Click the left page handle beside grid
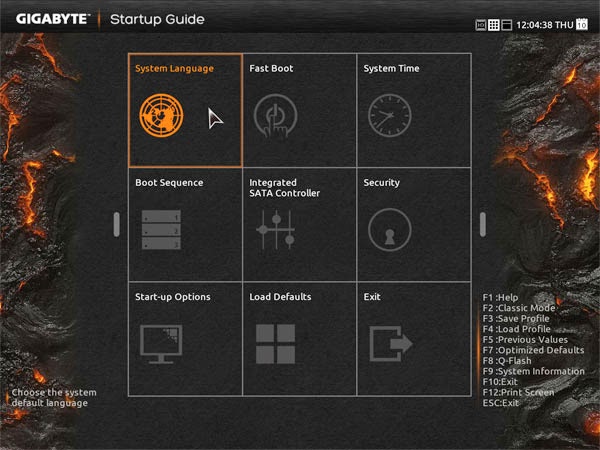Viewport: 600px width, 450px height. coord(117,225)
